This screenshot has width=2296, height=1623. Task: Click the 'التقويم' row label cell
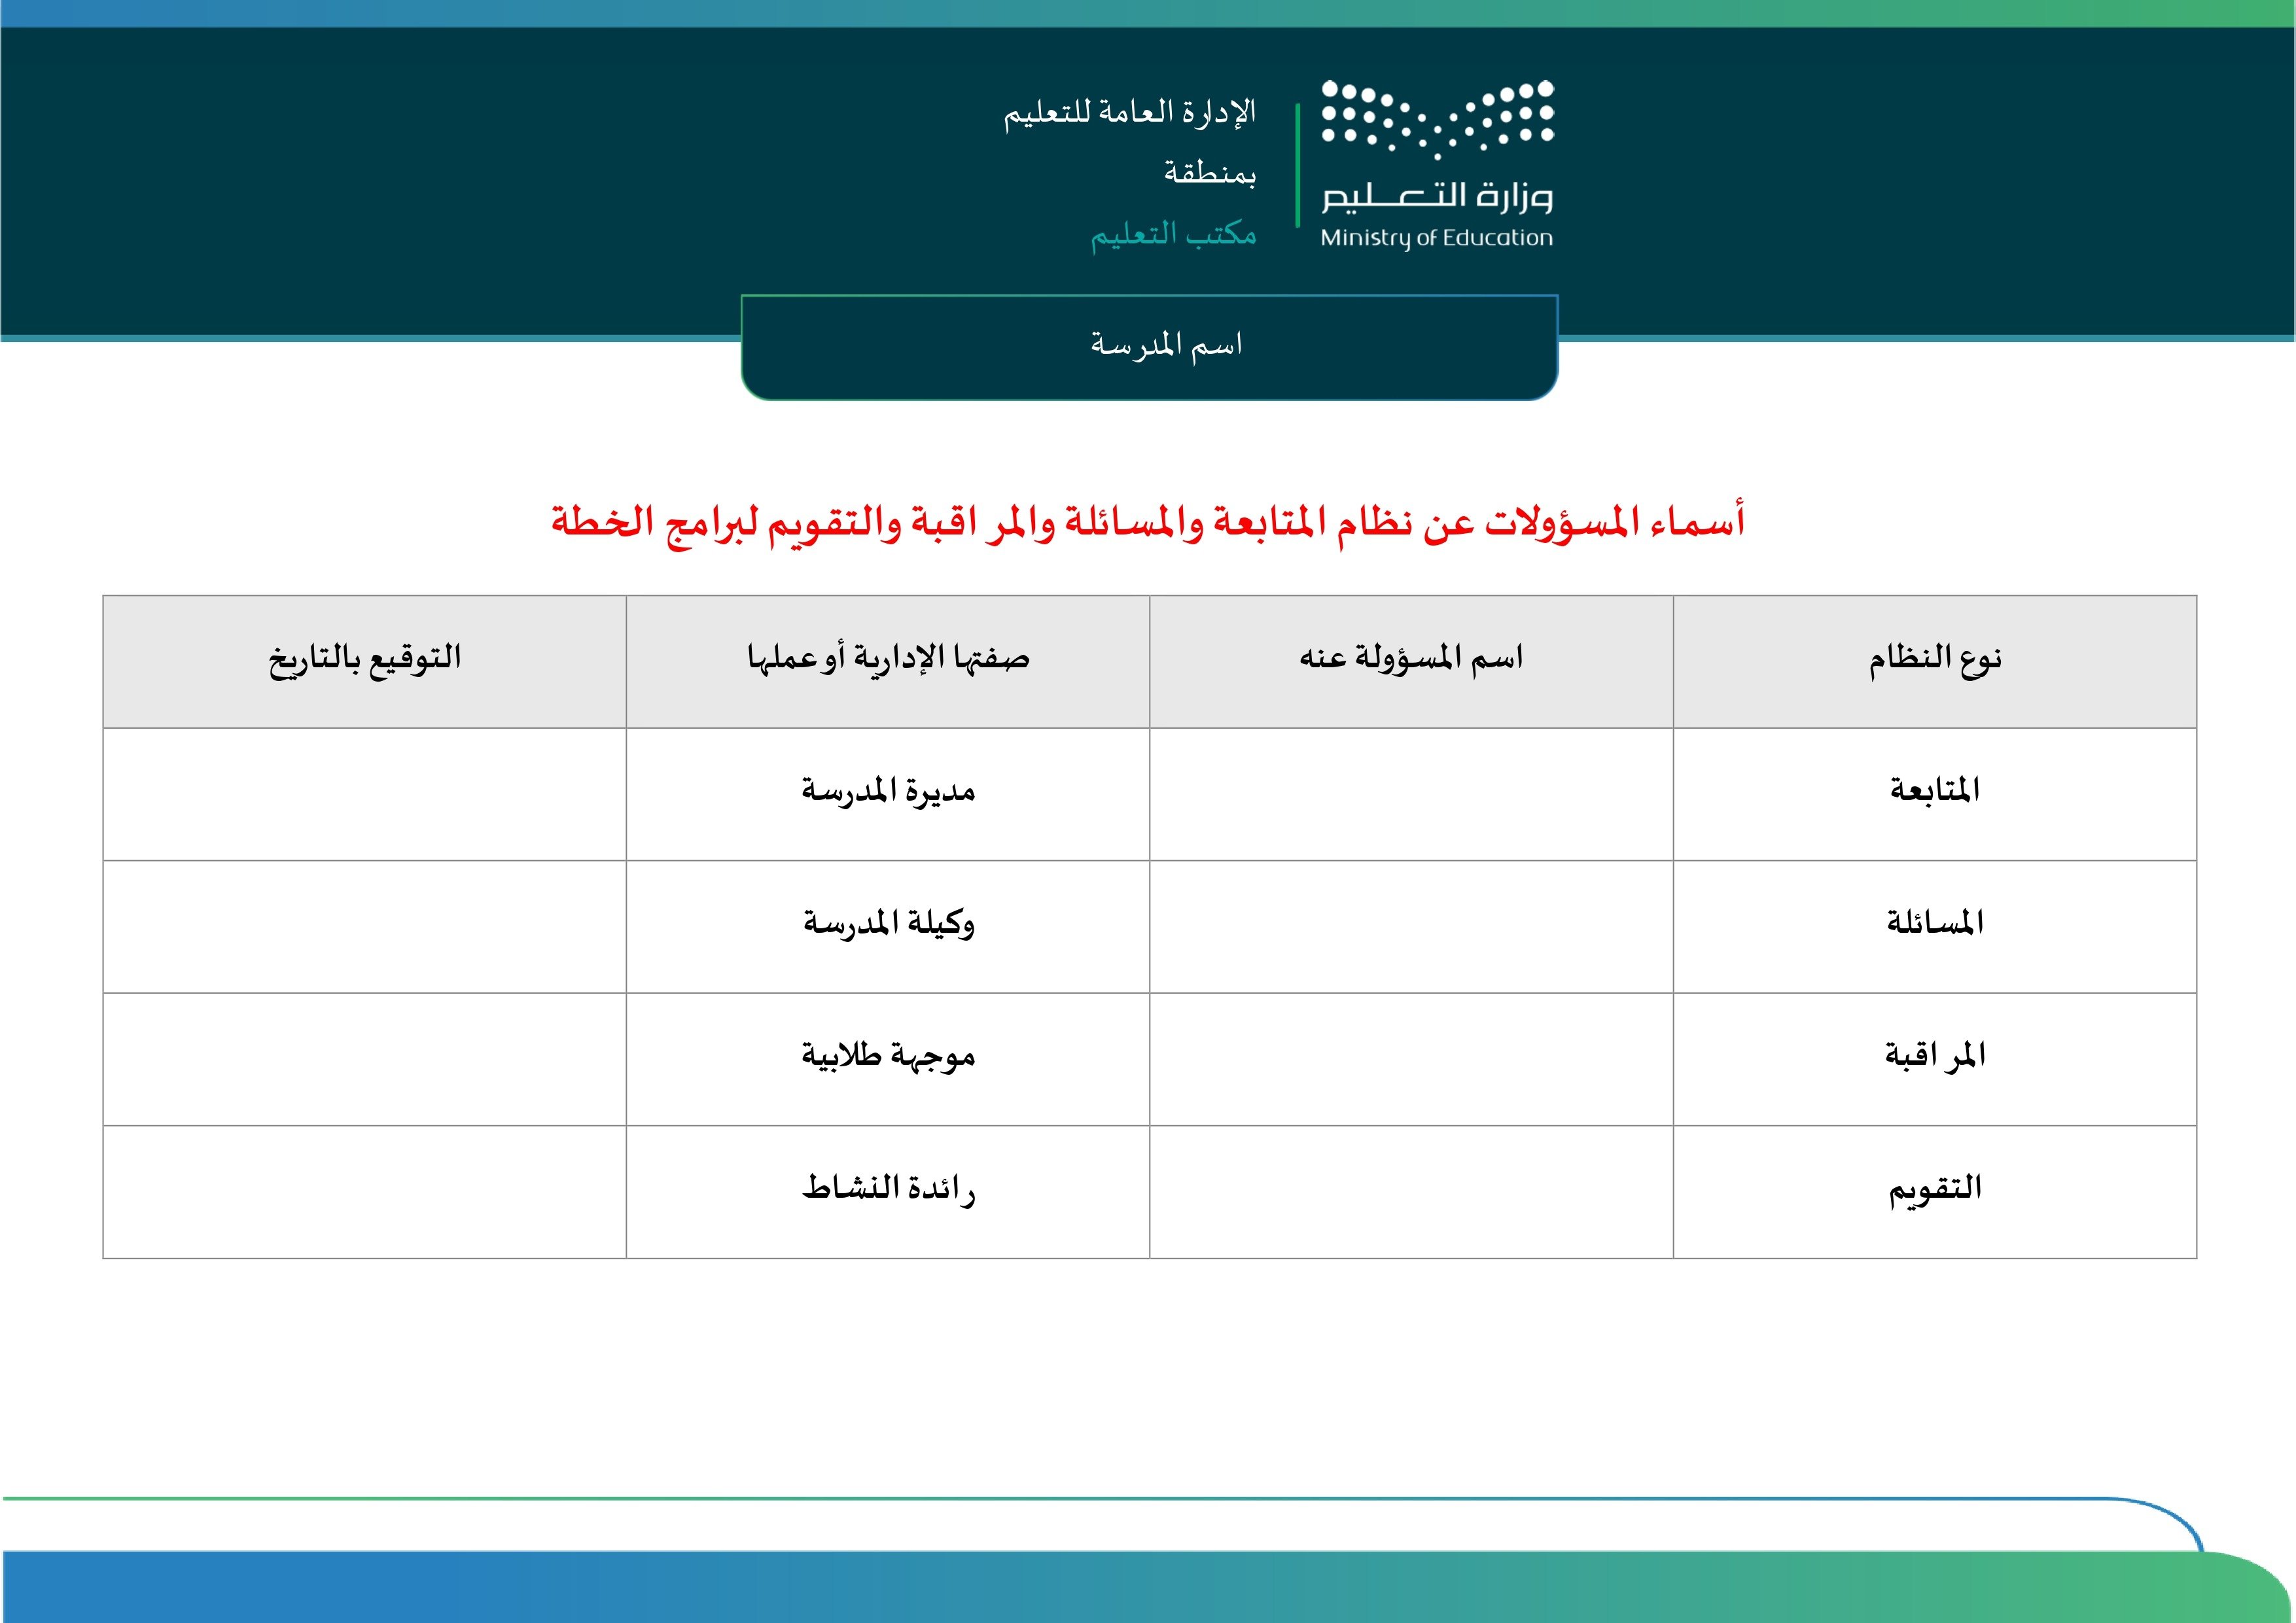tap(1934, 1190)
